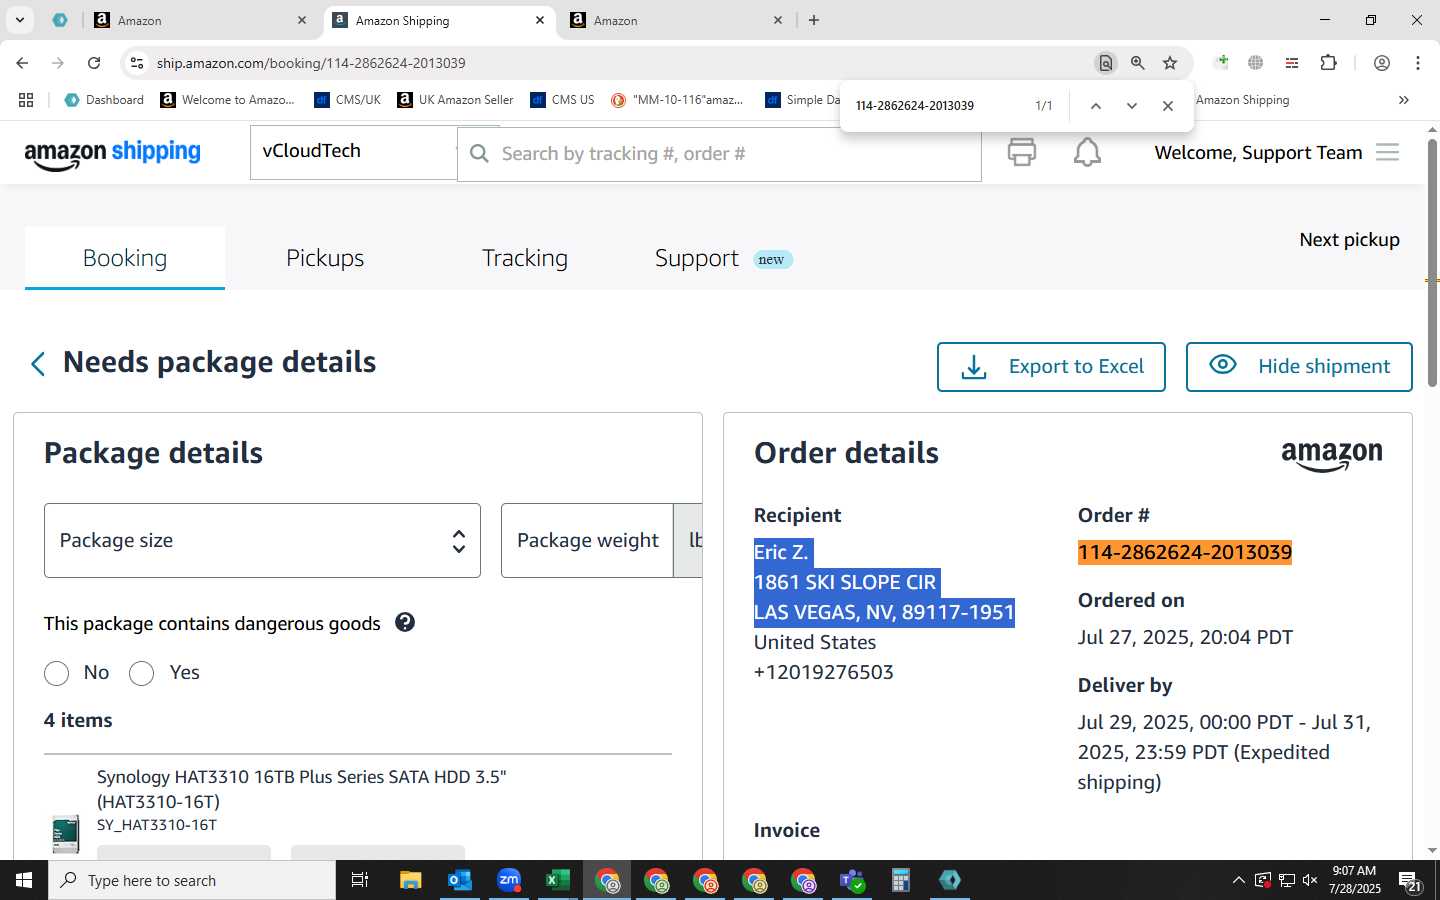Screen dimensions: 1440x900
Task: Click the Search by tracking # field
Action: (x=719, y=153)
